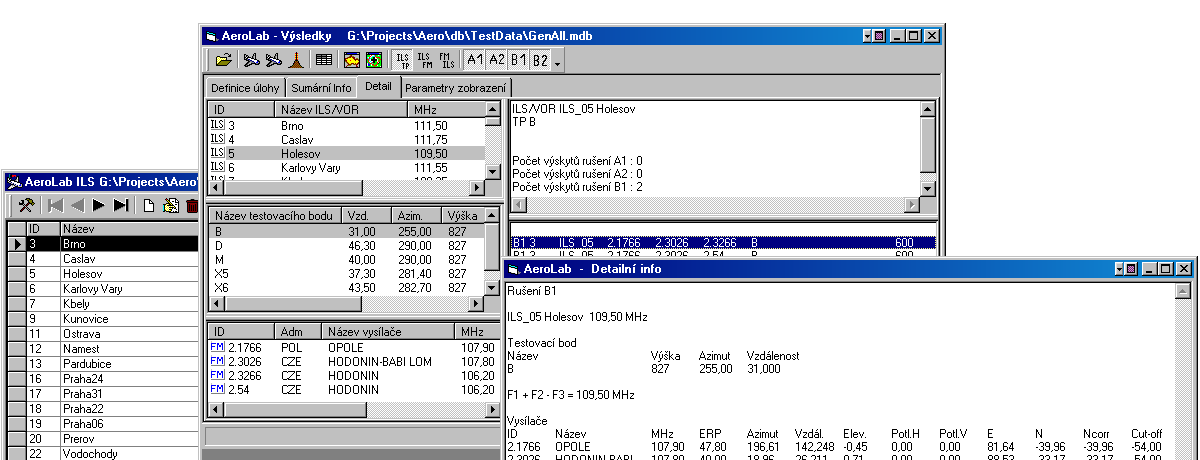Image resolution: width=1200 pixels, height=460 pixels.
Task: Click the red trash delete icon
Action: 191,205
